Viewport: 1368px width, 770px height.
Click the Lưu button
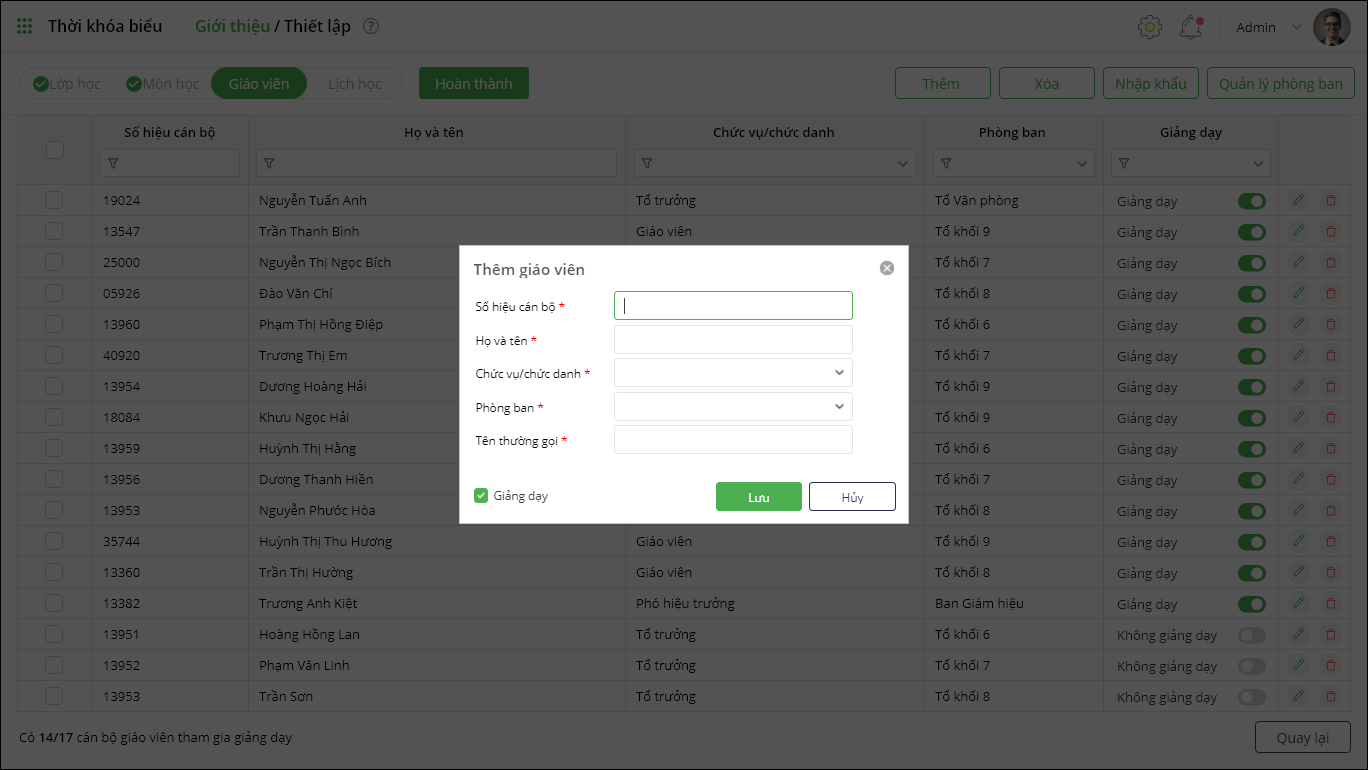pyautogui.click(x=758, y=497)
